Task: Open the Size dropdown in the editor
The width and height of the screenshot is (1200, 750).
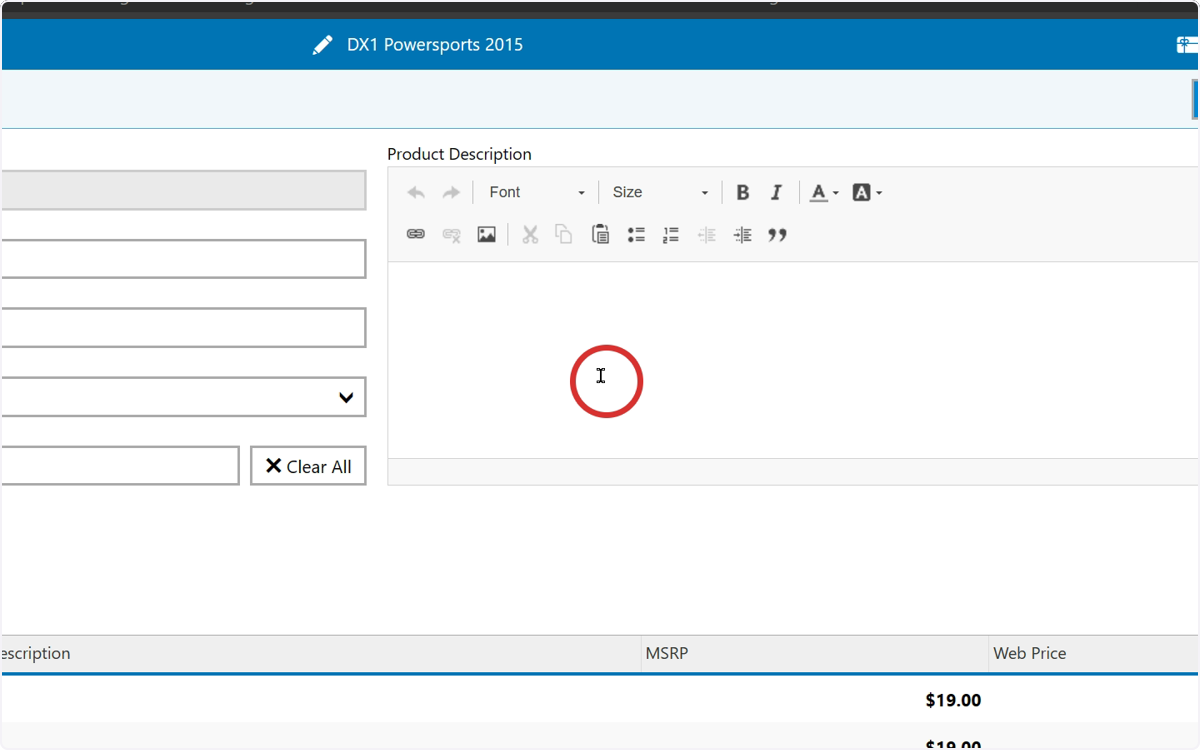Action: [x=659, y=193]
